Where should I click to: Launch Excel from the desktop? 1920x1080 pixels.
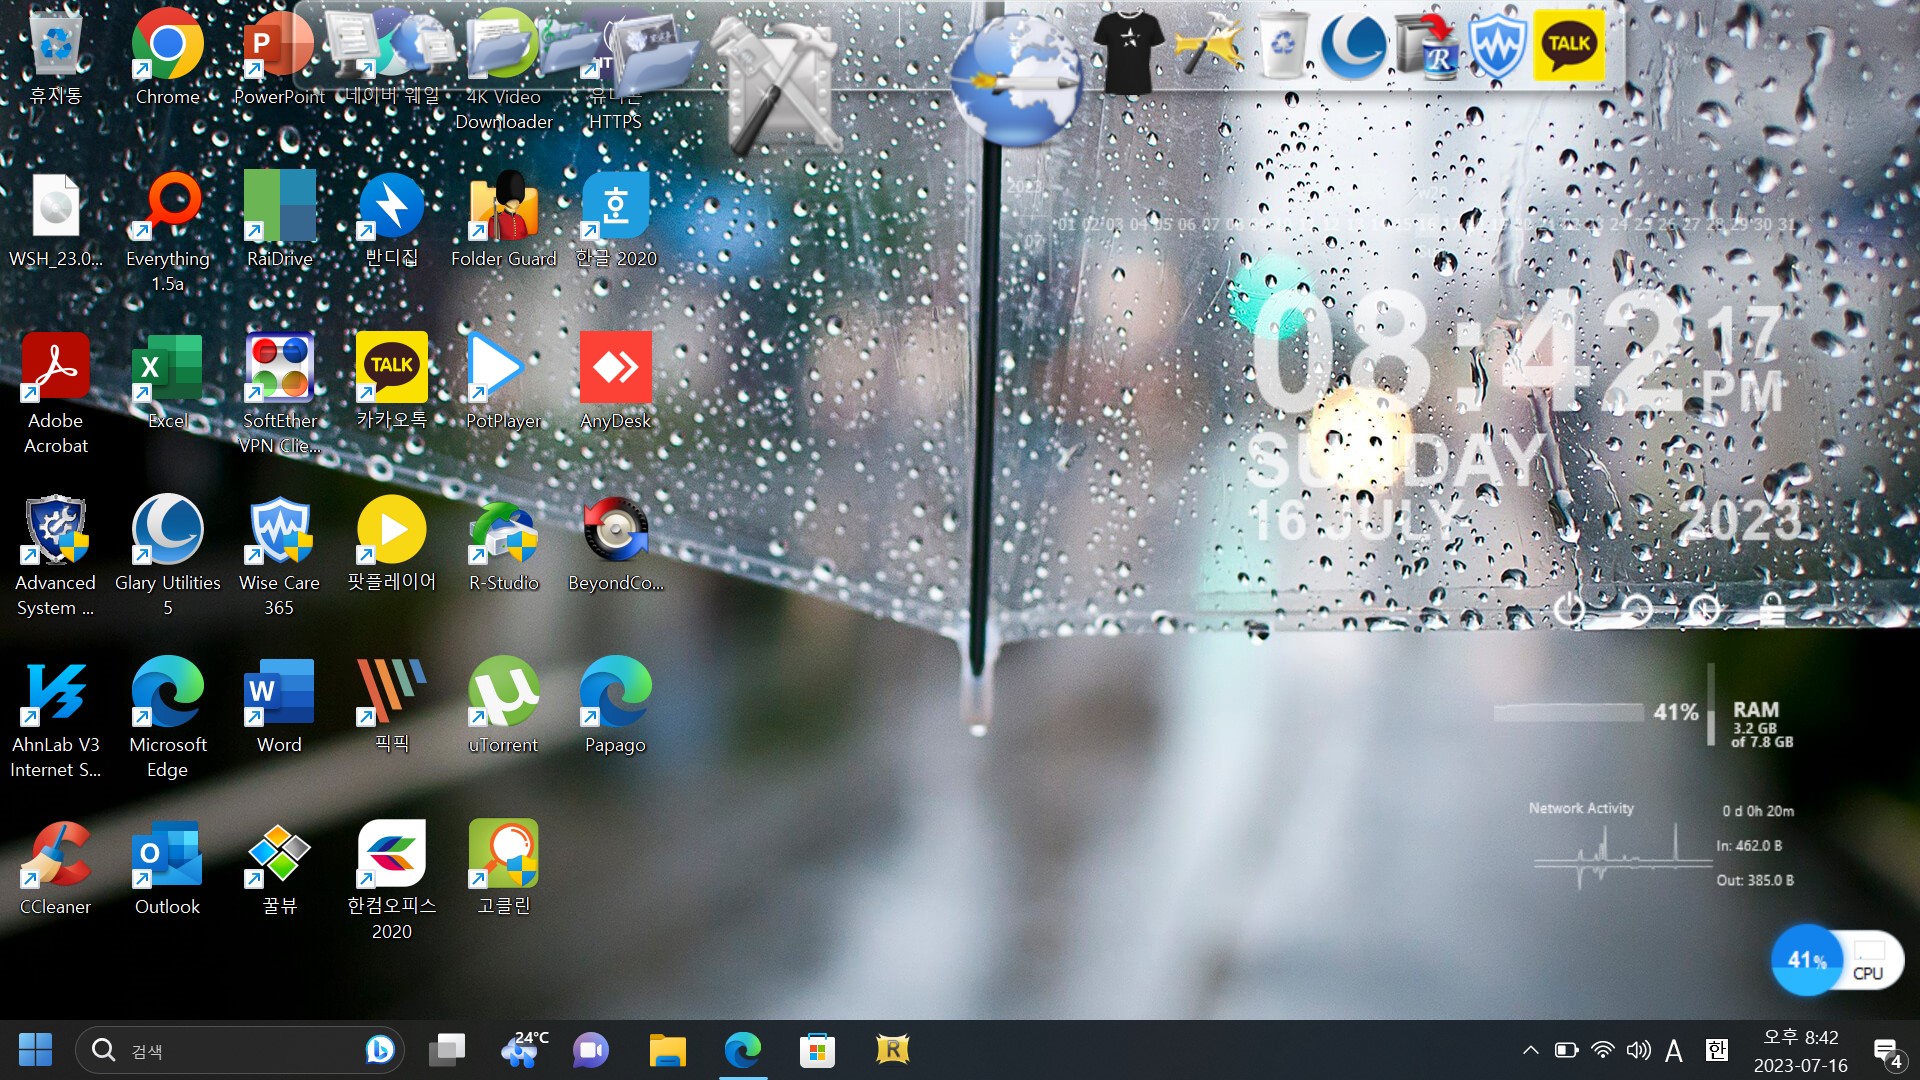tap(167, 382)
